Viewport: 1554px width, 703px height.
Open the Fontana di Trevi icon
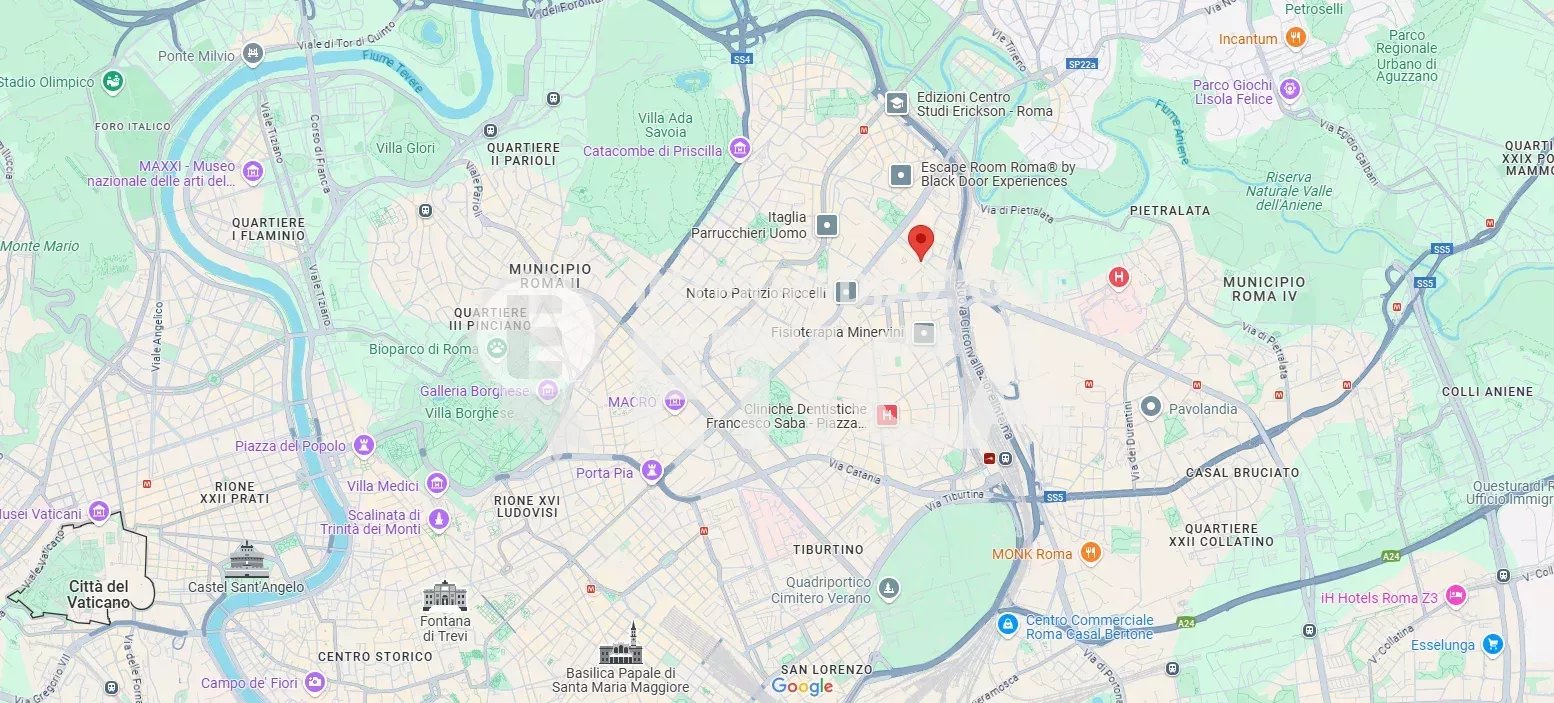coord(445,595)
